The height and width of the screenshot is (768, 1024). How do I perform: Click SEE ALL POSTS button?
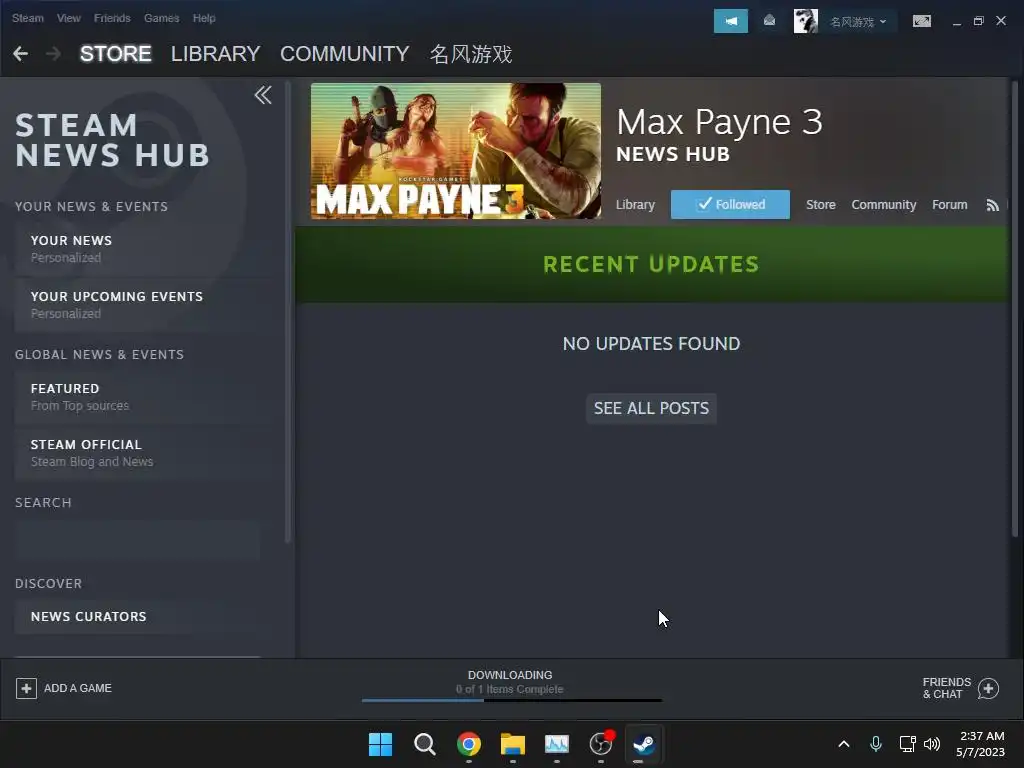[651, 408]
